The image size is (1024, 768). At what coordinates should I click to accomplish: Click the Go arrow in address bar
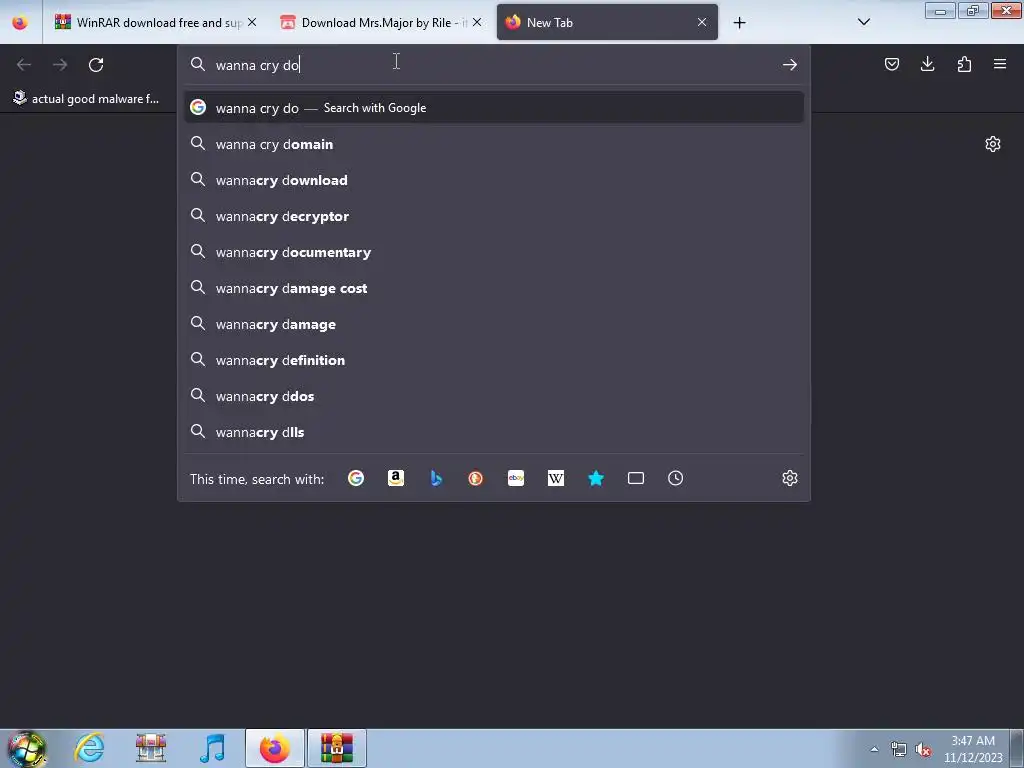(790, 65)
